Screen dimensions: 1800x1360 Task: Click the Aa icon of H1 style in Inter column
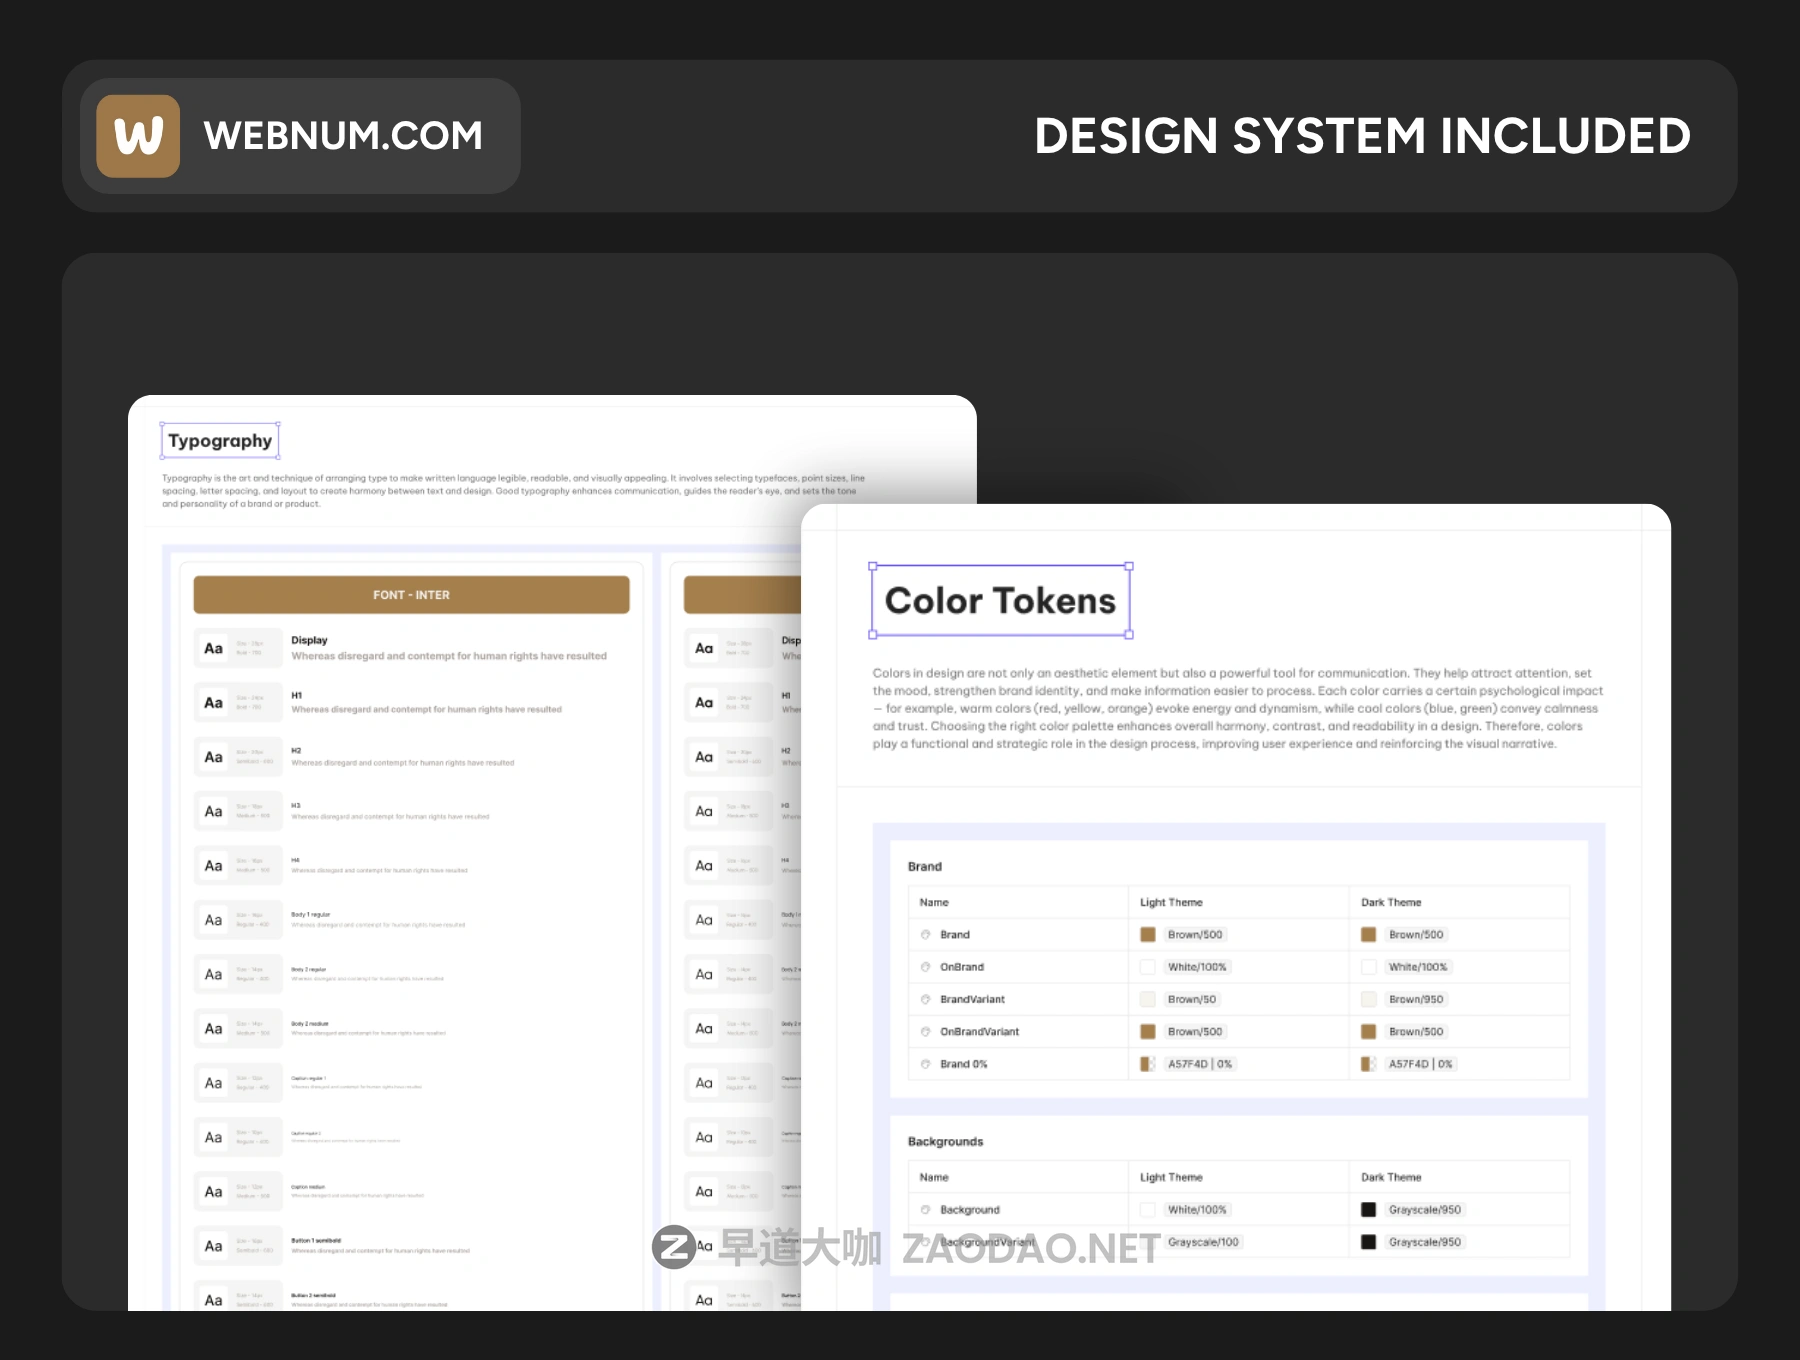(x=214, y=703)
